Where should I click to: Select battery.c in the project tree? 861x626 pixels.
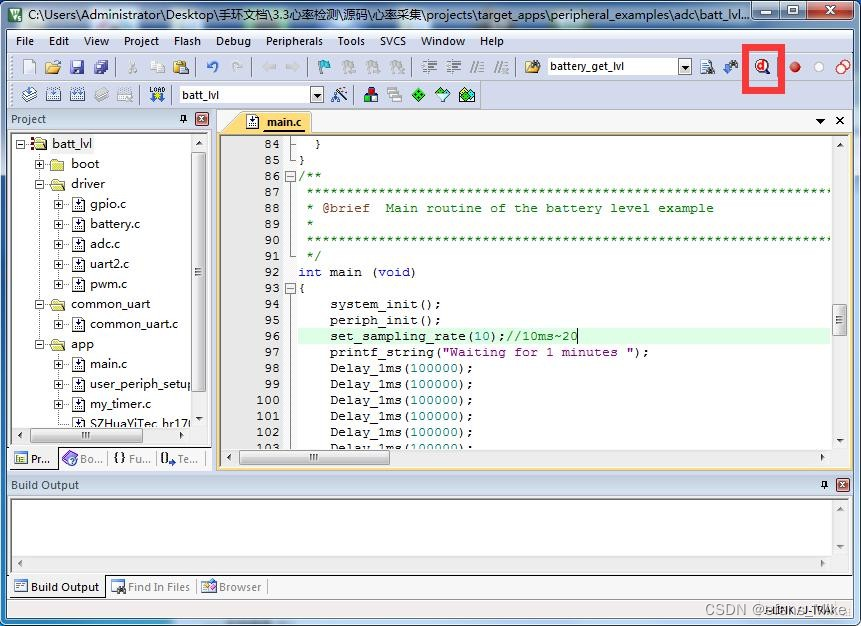[x=115, y=224]
